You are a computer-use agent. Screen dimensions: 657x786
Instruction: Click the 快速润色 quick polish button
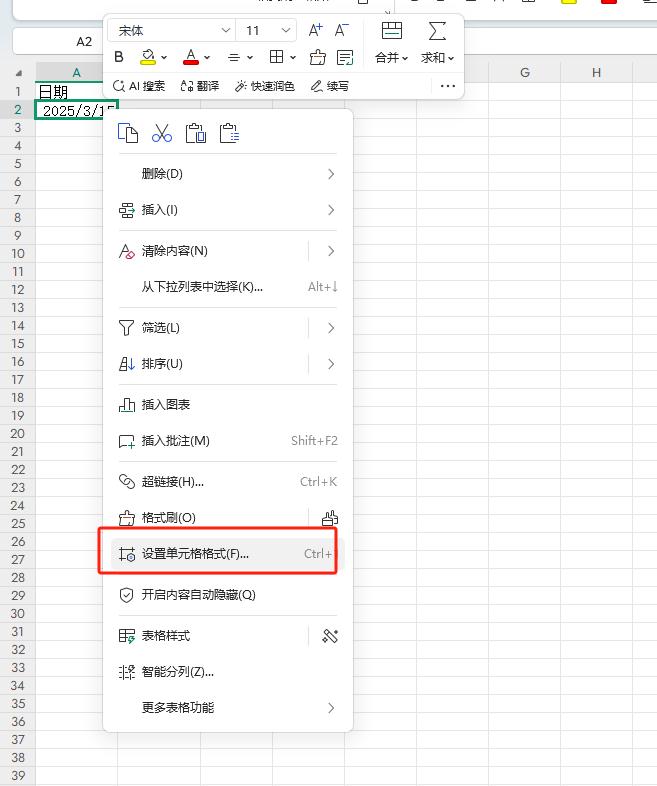click(x=265, y=86)
